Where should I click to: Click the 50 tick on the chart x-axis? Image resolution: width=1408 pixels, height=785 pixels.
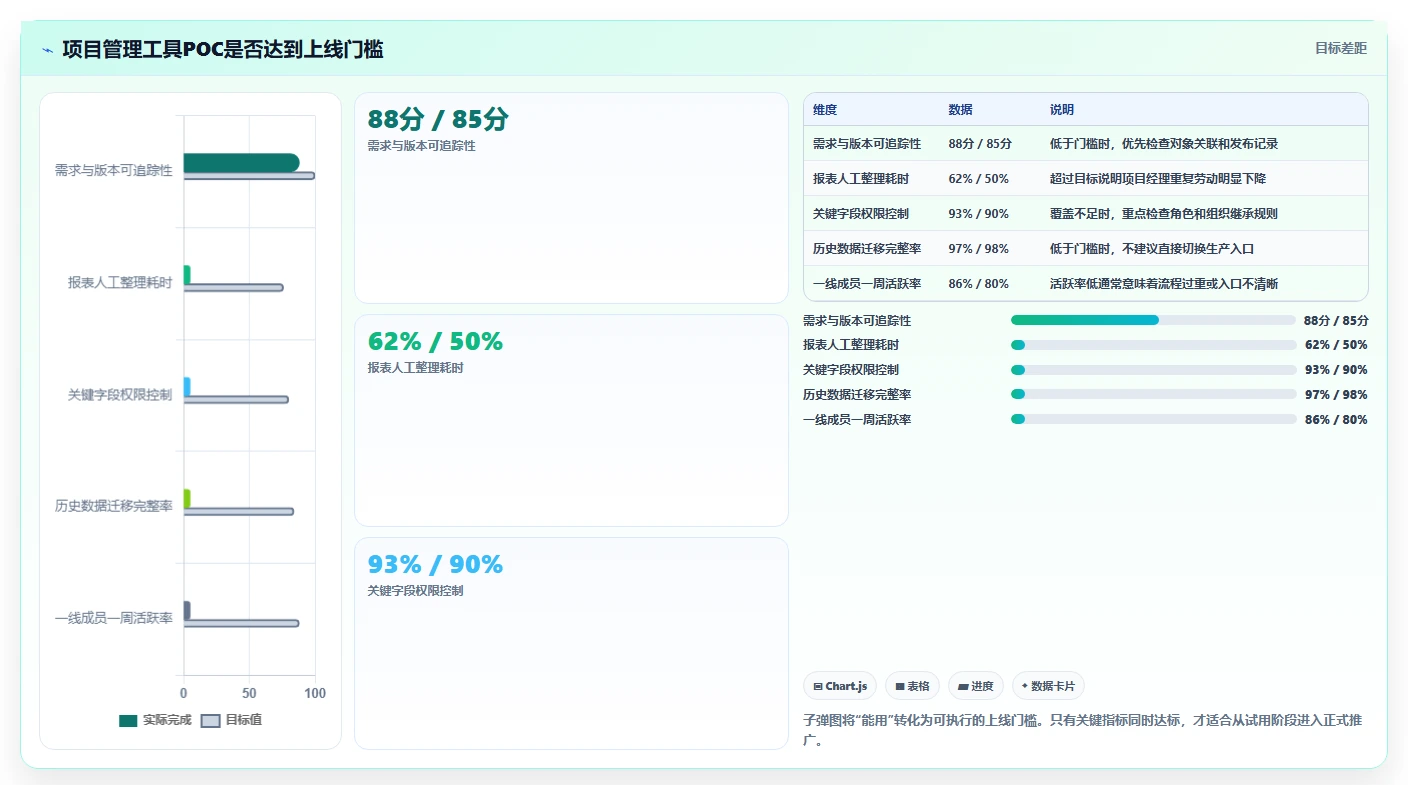click(x=249, y=693)
